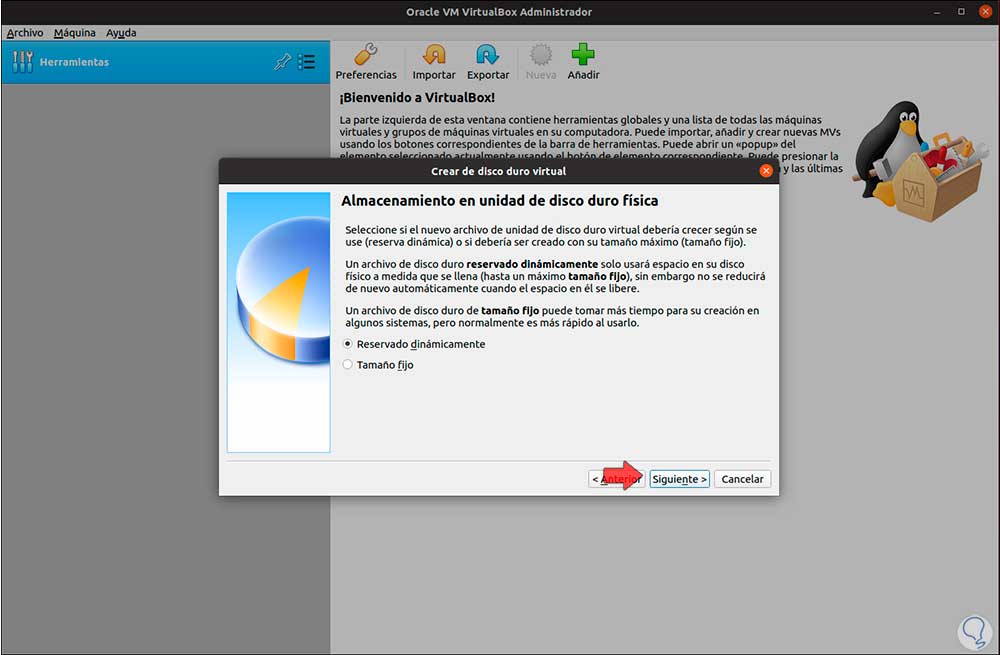This screenshot has width=1000, height=655.
Task: Open Preferencias wrench icon
Action: pyautogui.click(x=366, y=55)
